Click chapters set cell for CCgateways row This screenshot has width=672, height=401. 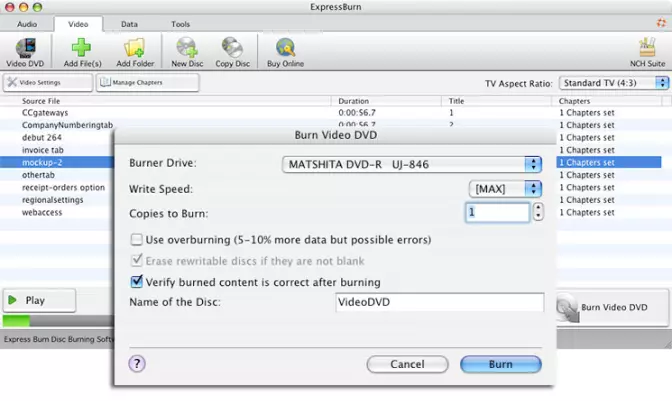(x=587, y=113)
